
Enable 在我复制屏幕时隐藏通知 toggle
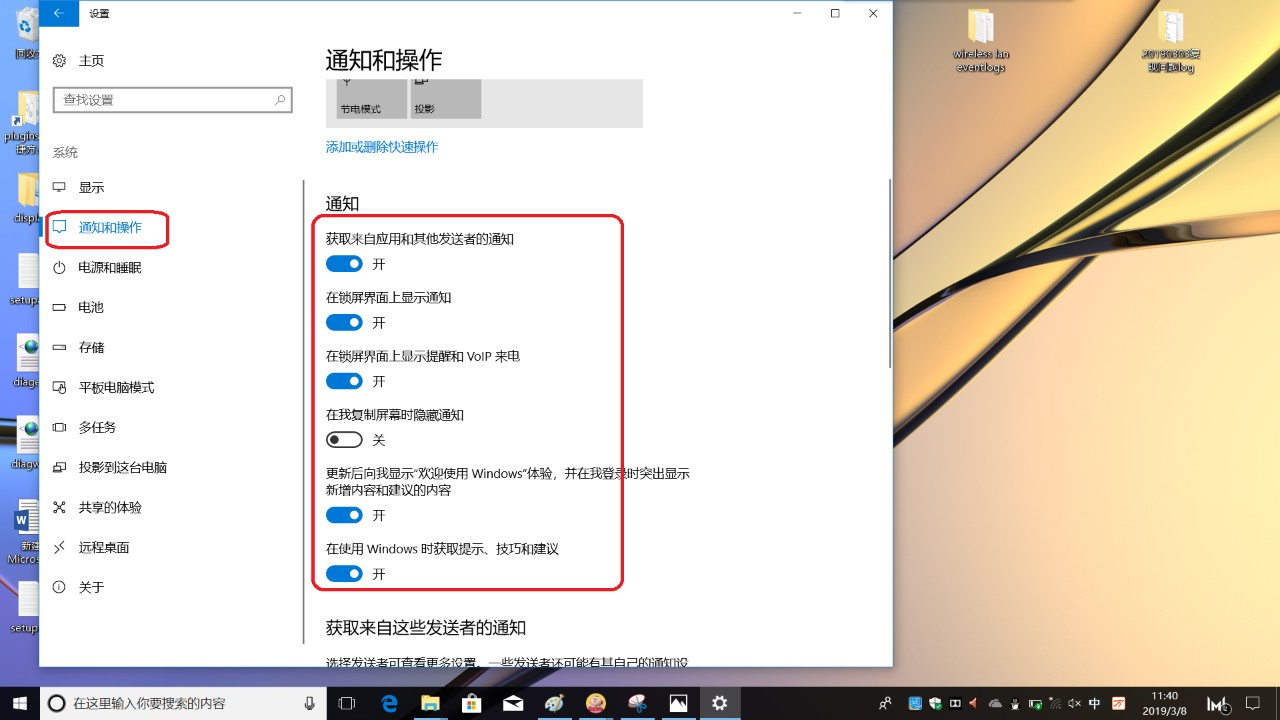point(344,440)
